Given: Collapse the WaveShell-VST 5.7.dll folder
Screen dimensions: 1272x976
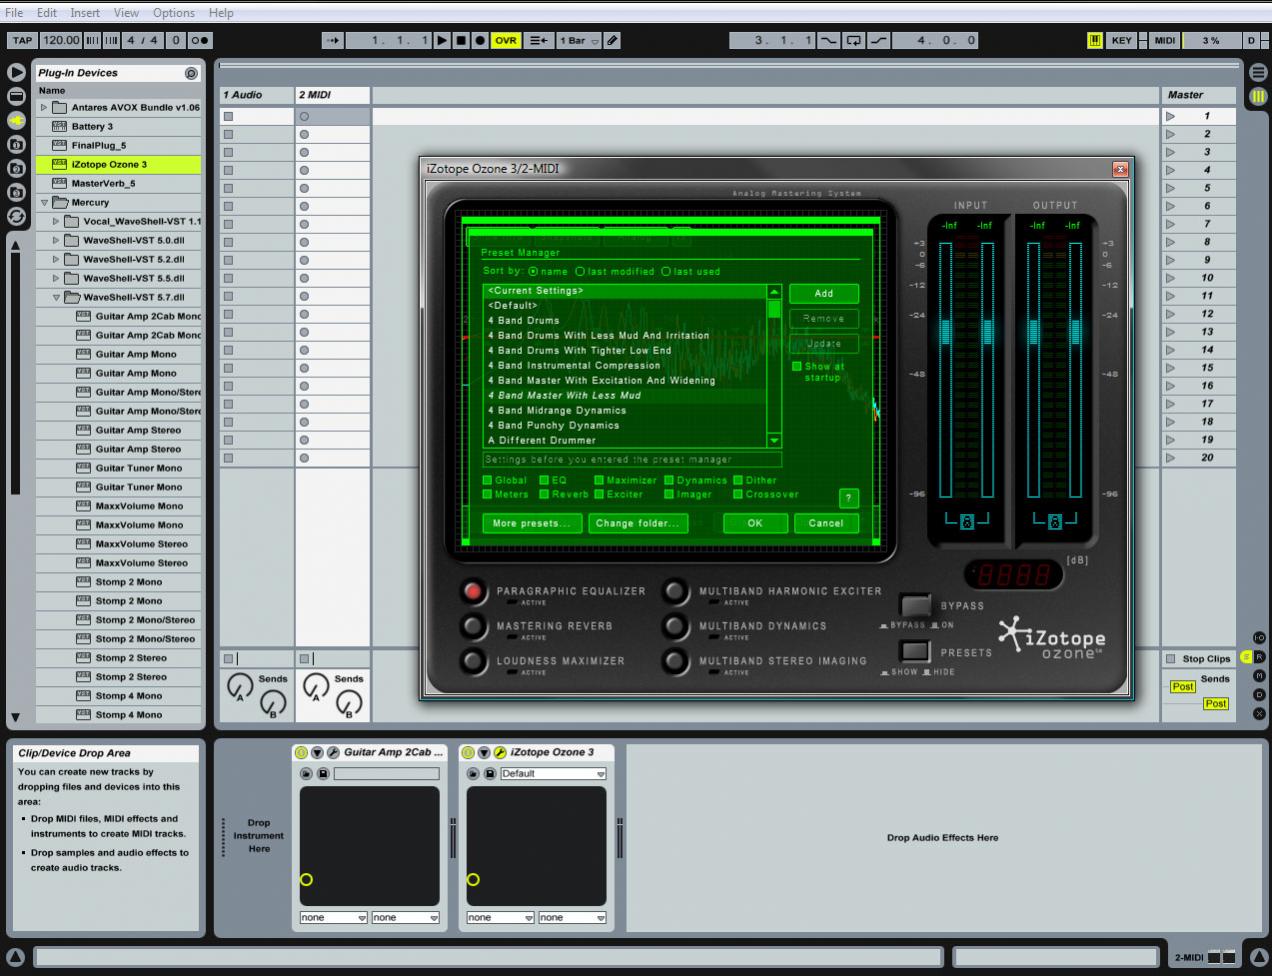Looking at the screenshot, I should (x=56, y=297).
